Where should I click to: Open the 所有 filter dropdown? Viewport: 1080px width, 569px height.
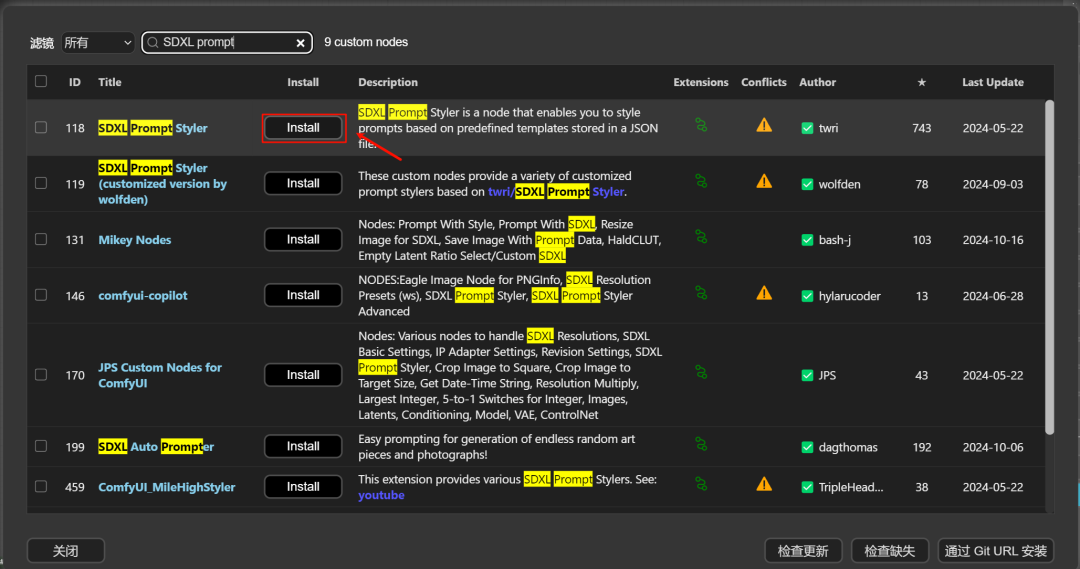(x=98, y=43)
